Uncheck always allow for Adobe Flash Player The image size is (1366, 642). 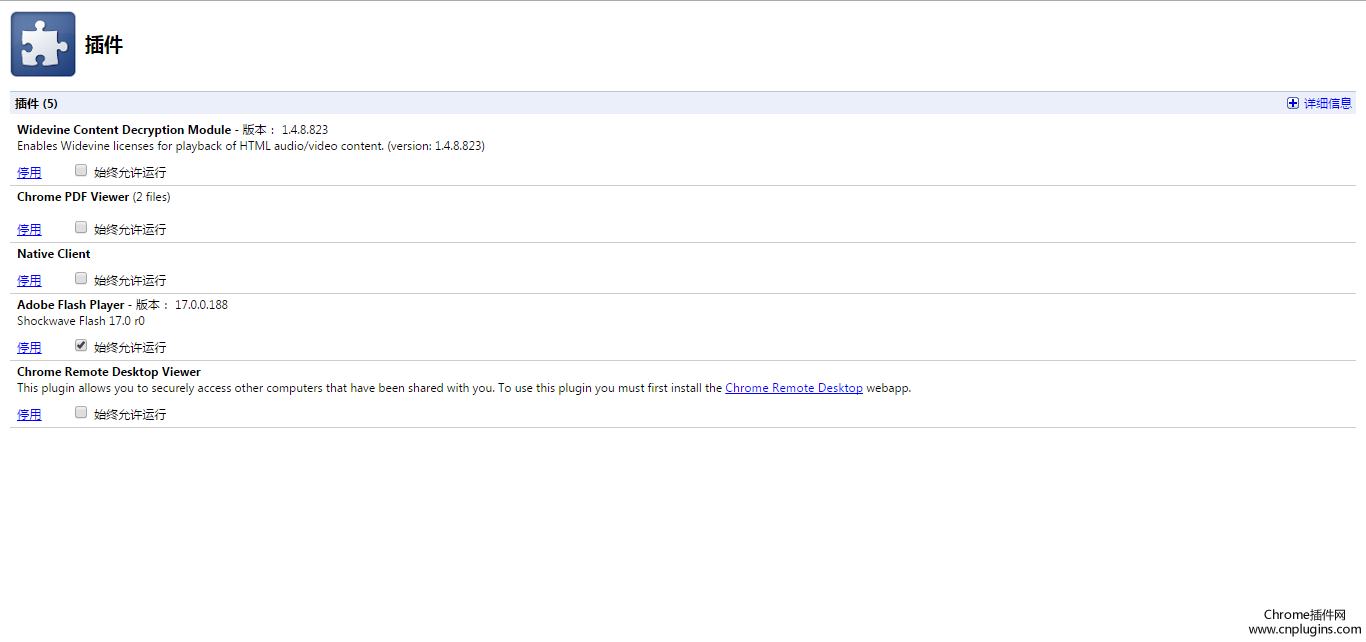coord(81,346)
